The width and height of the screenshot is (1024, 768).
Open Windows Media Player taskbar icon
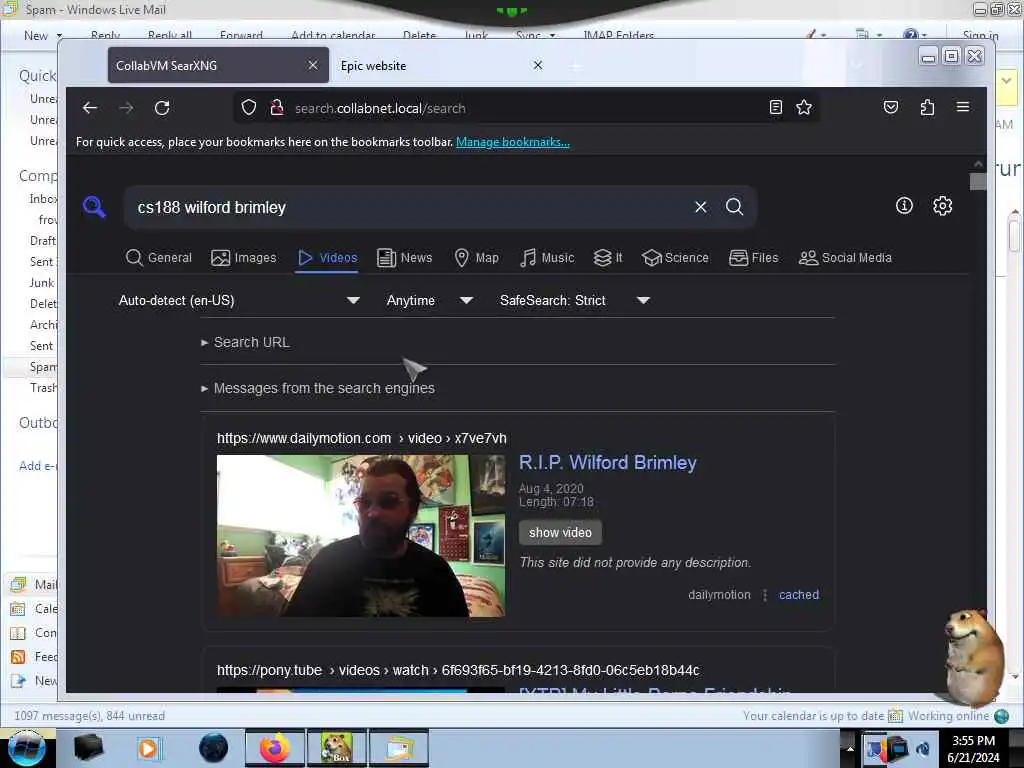pyautogui.click(x=148, y=748)
